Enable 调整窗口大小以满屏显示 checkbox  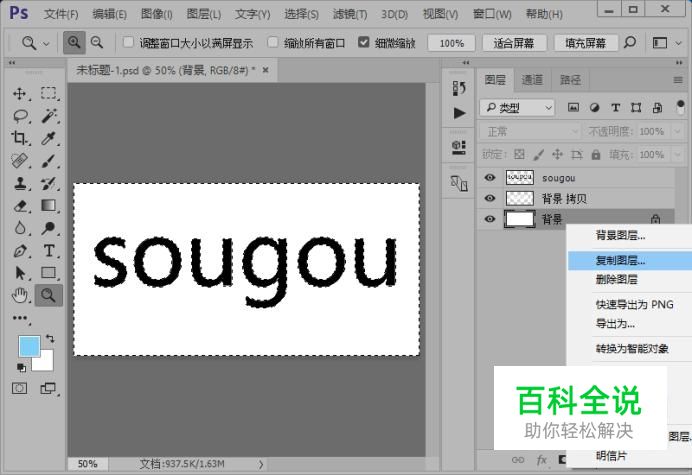(x=128, y=42)
